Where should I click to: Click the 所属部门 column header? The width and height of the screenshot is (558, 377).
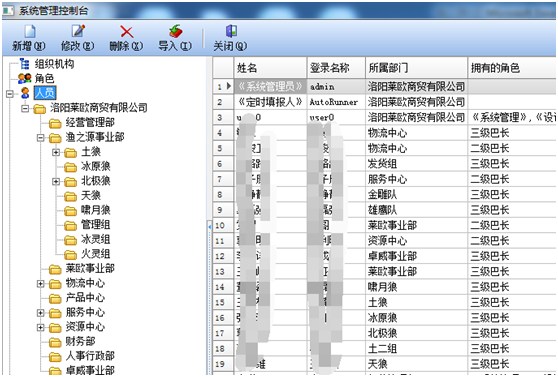tap(417, 68)
